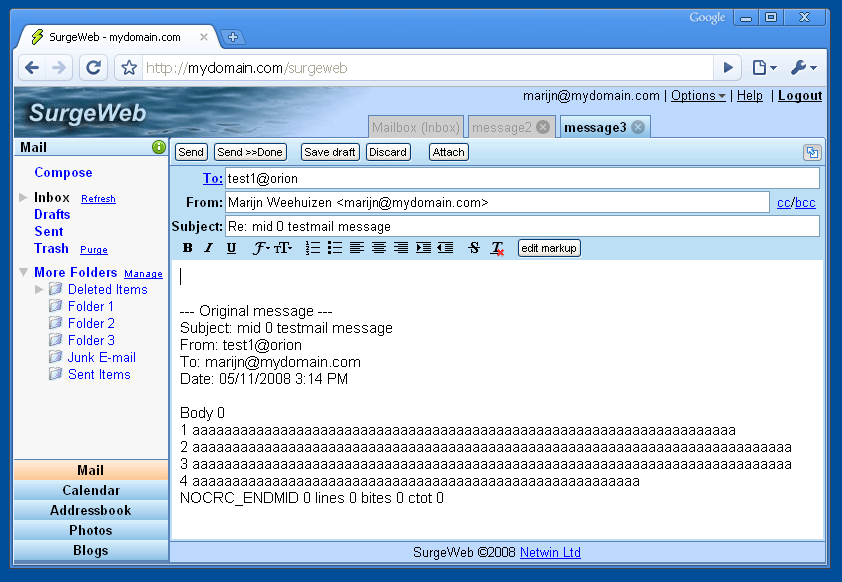
Task: Click the remove formatting icon
Action: tap(497, 248)
